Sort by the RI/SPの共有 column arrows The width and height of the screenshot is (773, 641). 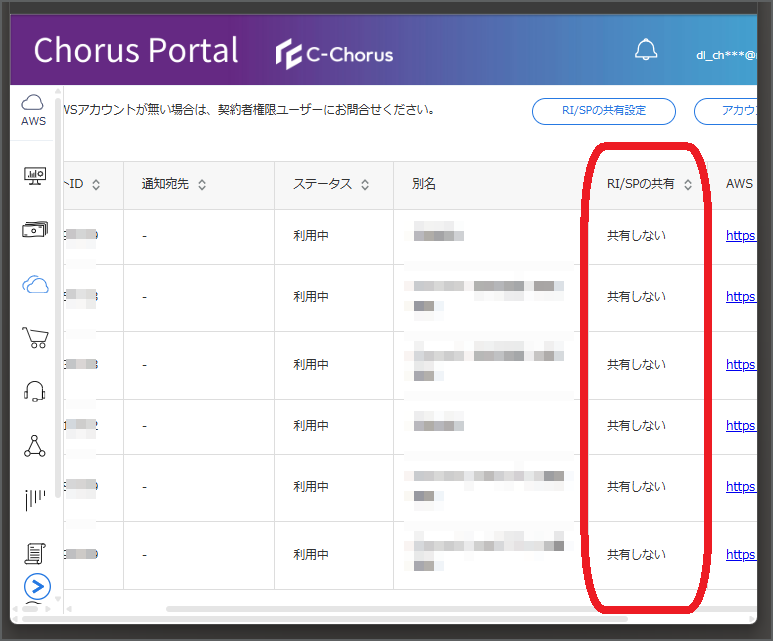tap(688, 185)
